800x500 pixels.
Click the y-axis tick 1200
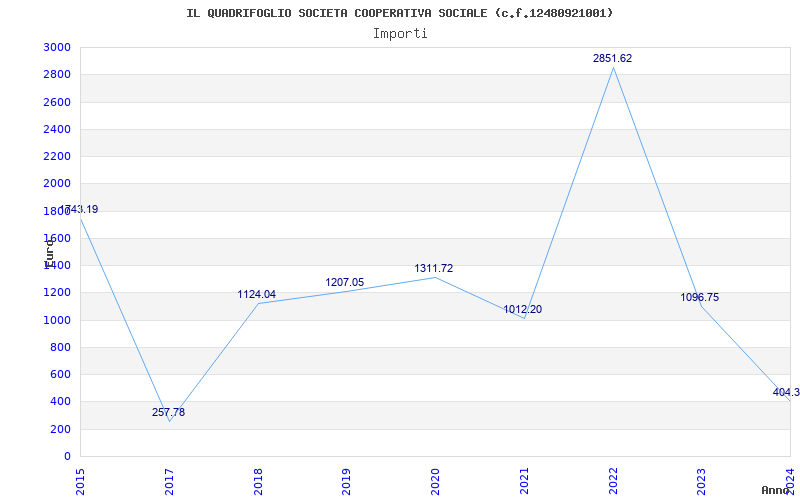click(57, 293)
